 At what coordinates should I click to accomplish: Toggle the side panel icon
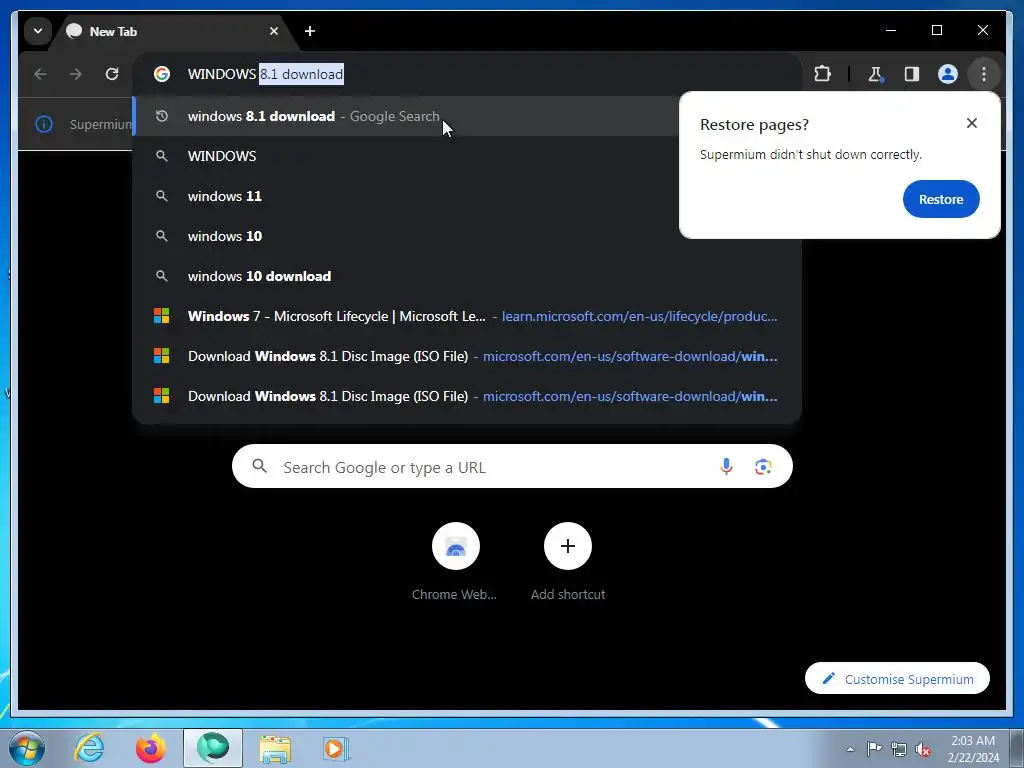tap(912, 74)
